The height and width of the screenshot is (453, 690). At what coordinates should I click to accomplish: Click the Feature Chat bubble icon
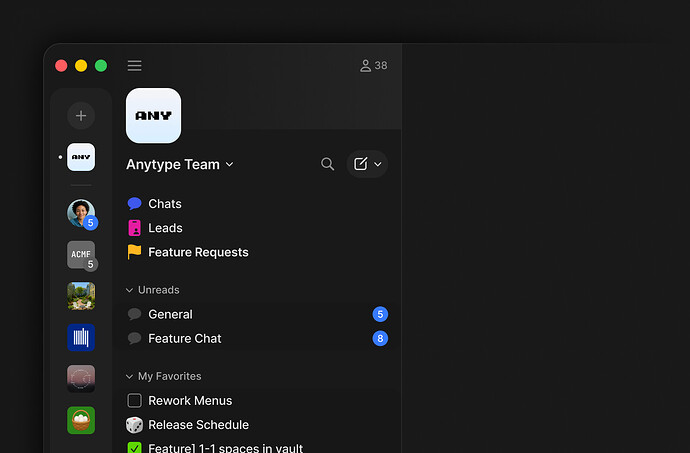tap(134, 338)
